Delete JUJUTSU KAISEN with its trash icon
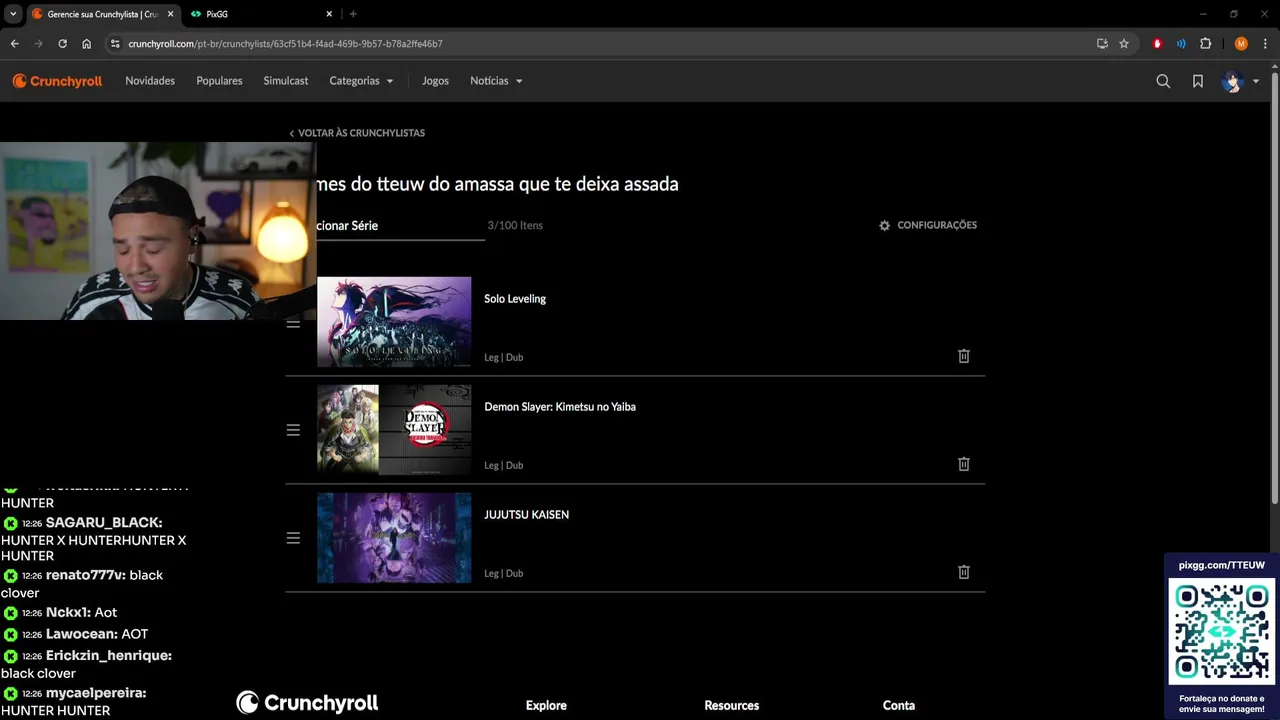The image size is (1280, 720). click(x=964, y=572)
